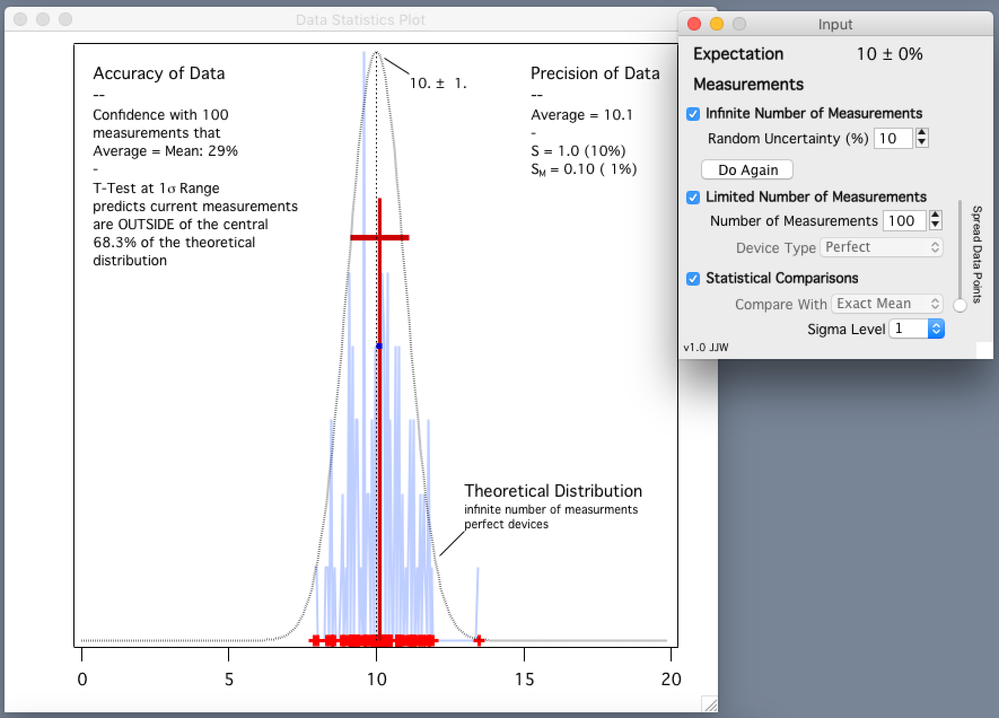Disable the Statistical Comparisons checkbox

pos(693,278)
